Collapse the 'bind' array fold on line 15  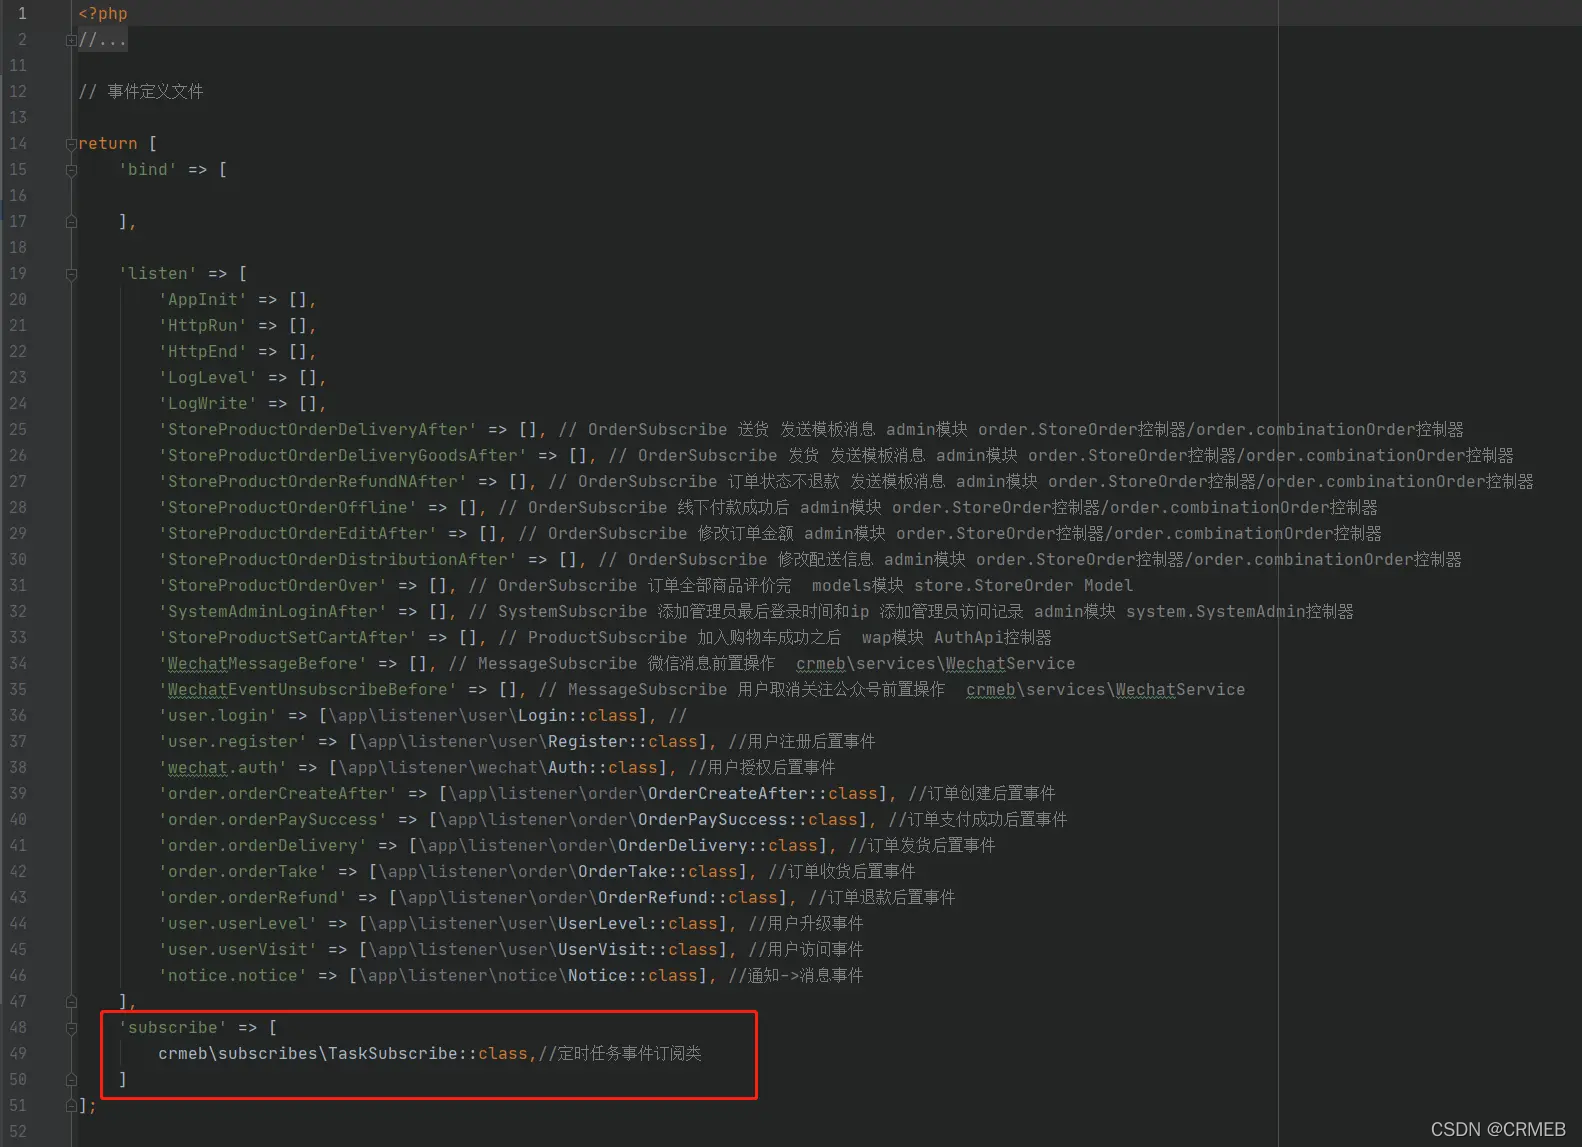pyautogui.click(x=71, y=170)
